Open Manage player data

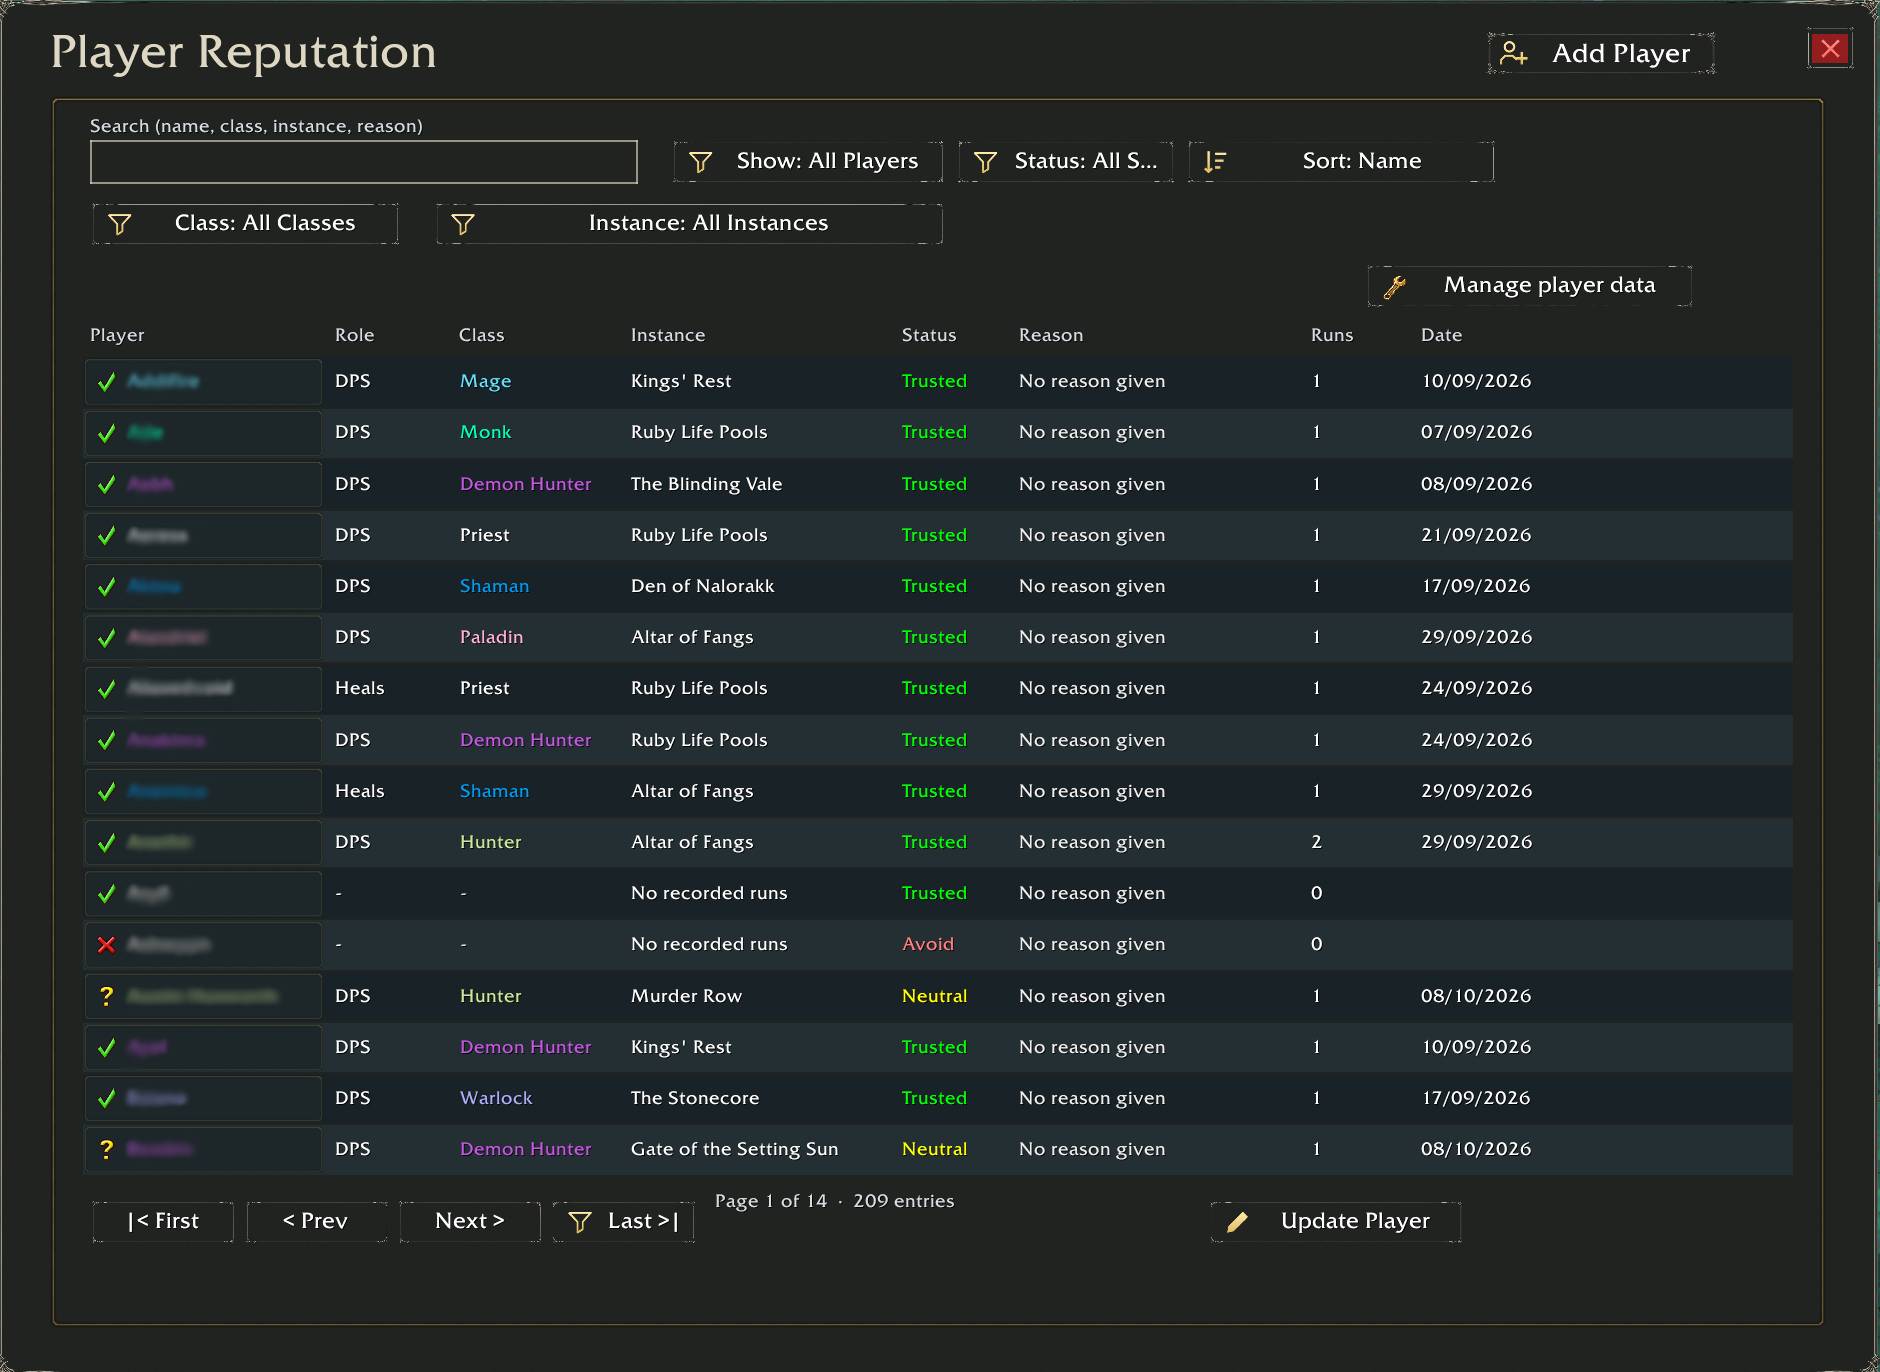[x=1530, y=286]
